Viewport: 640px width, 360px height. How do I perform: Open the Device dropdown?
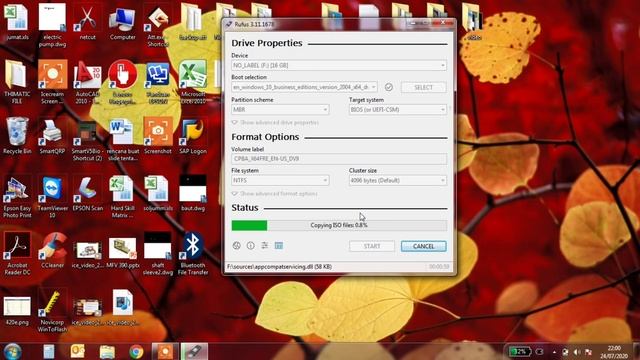pyautogui.click(x=339, y=65)
